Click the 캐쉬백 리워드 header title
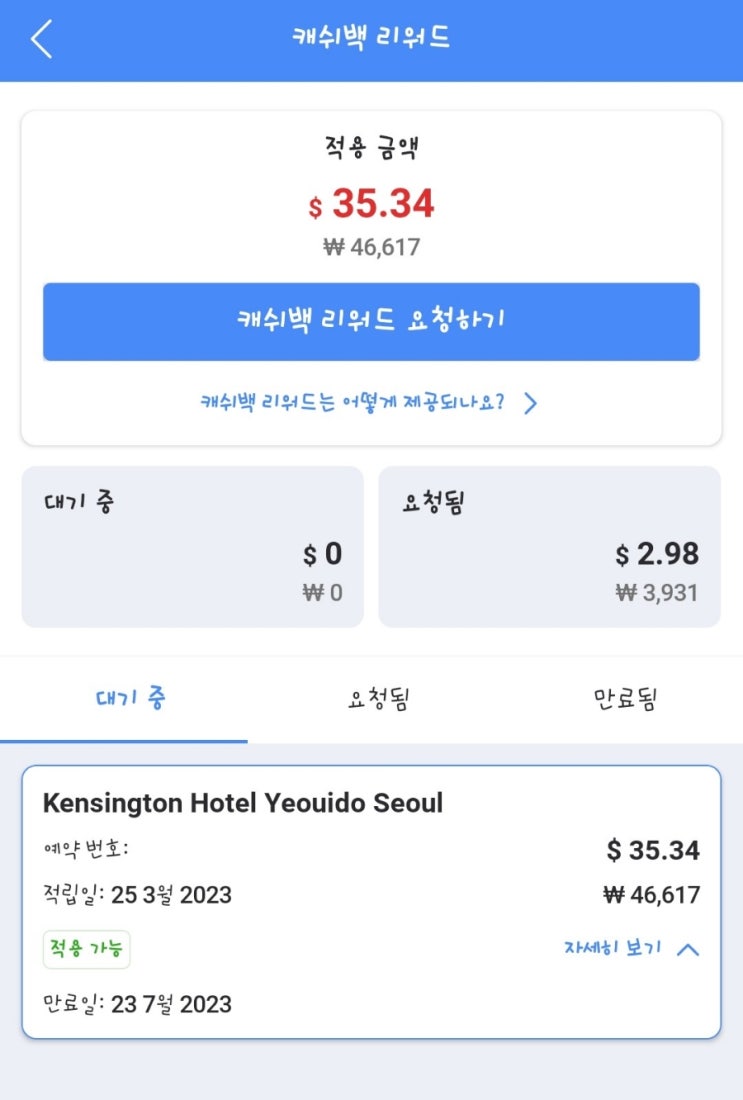 point(371,39)
